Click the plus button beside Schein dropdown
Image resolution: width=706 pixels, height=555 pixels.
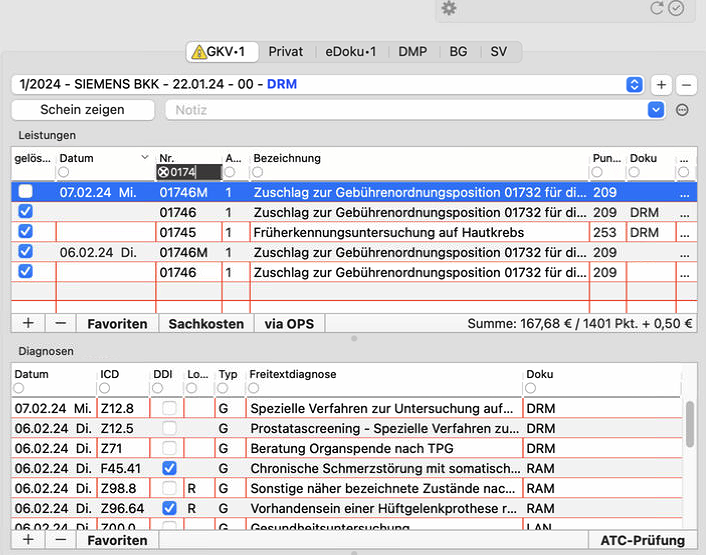point(661,85)
